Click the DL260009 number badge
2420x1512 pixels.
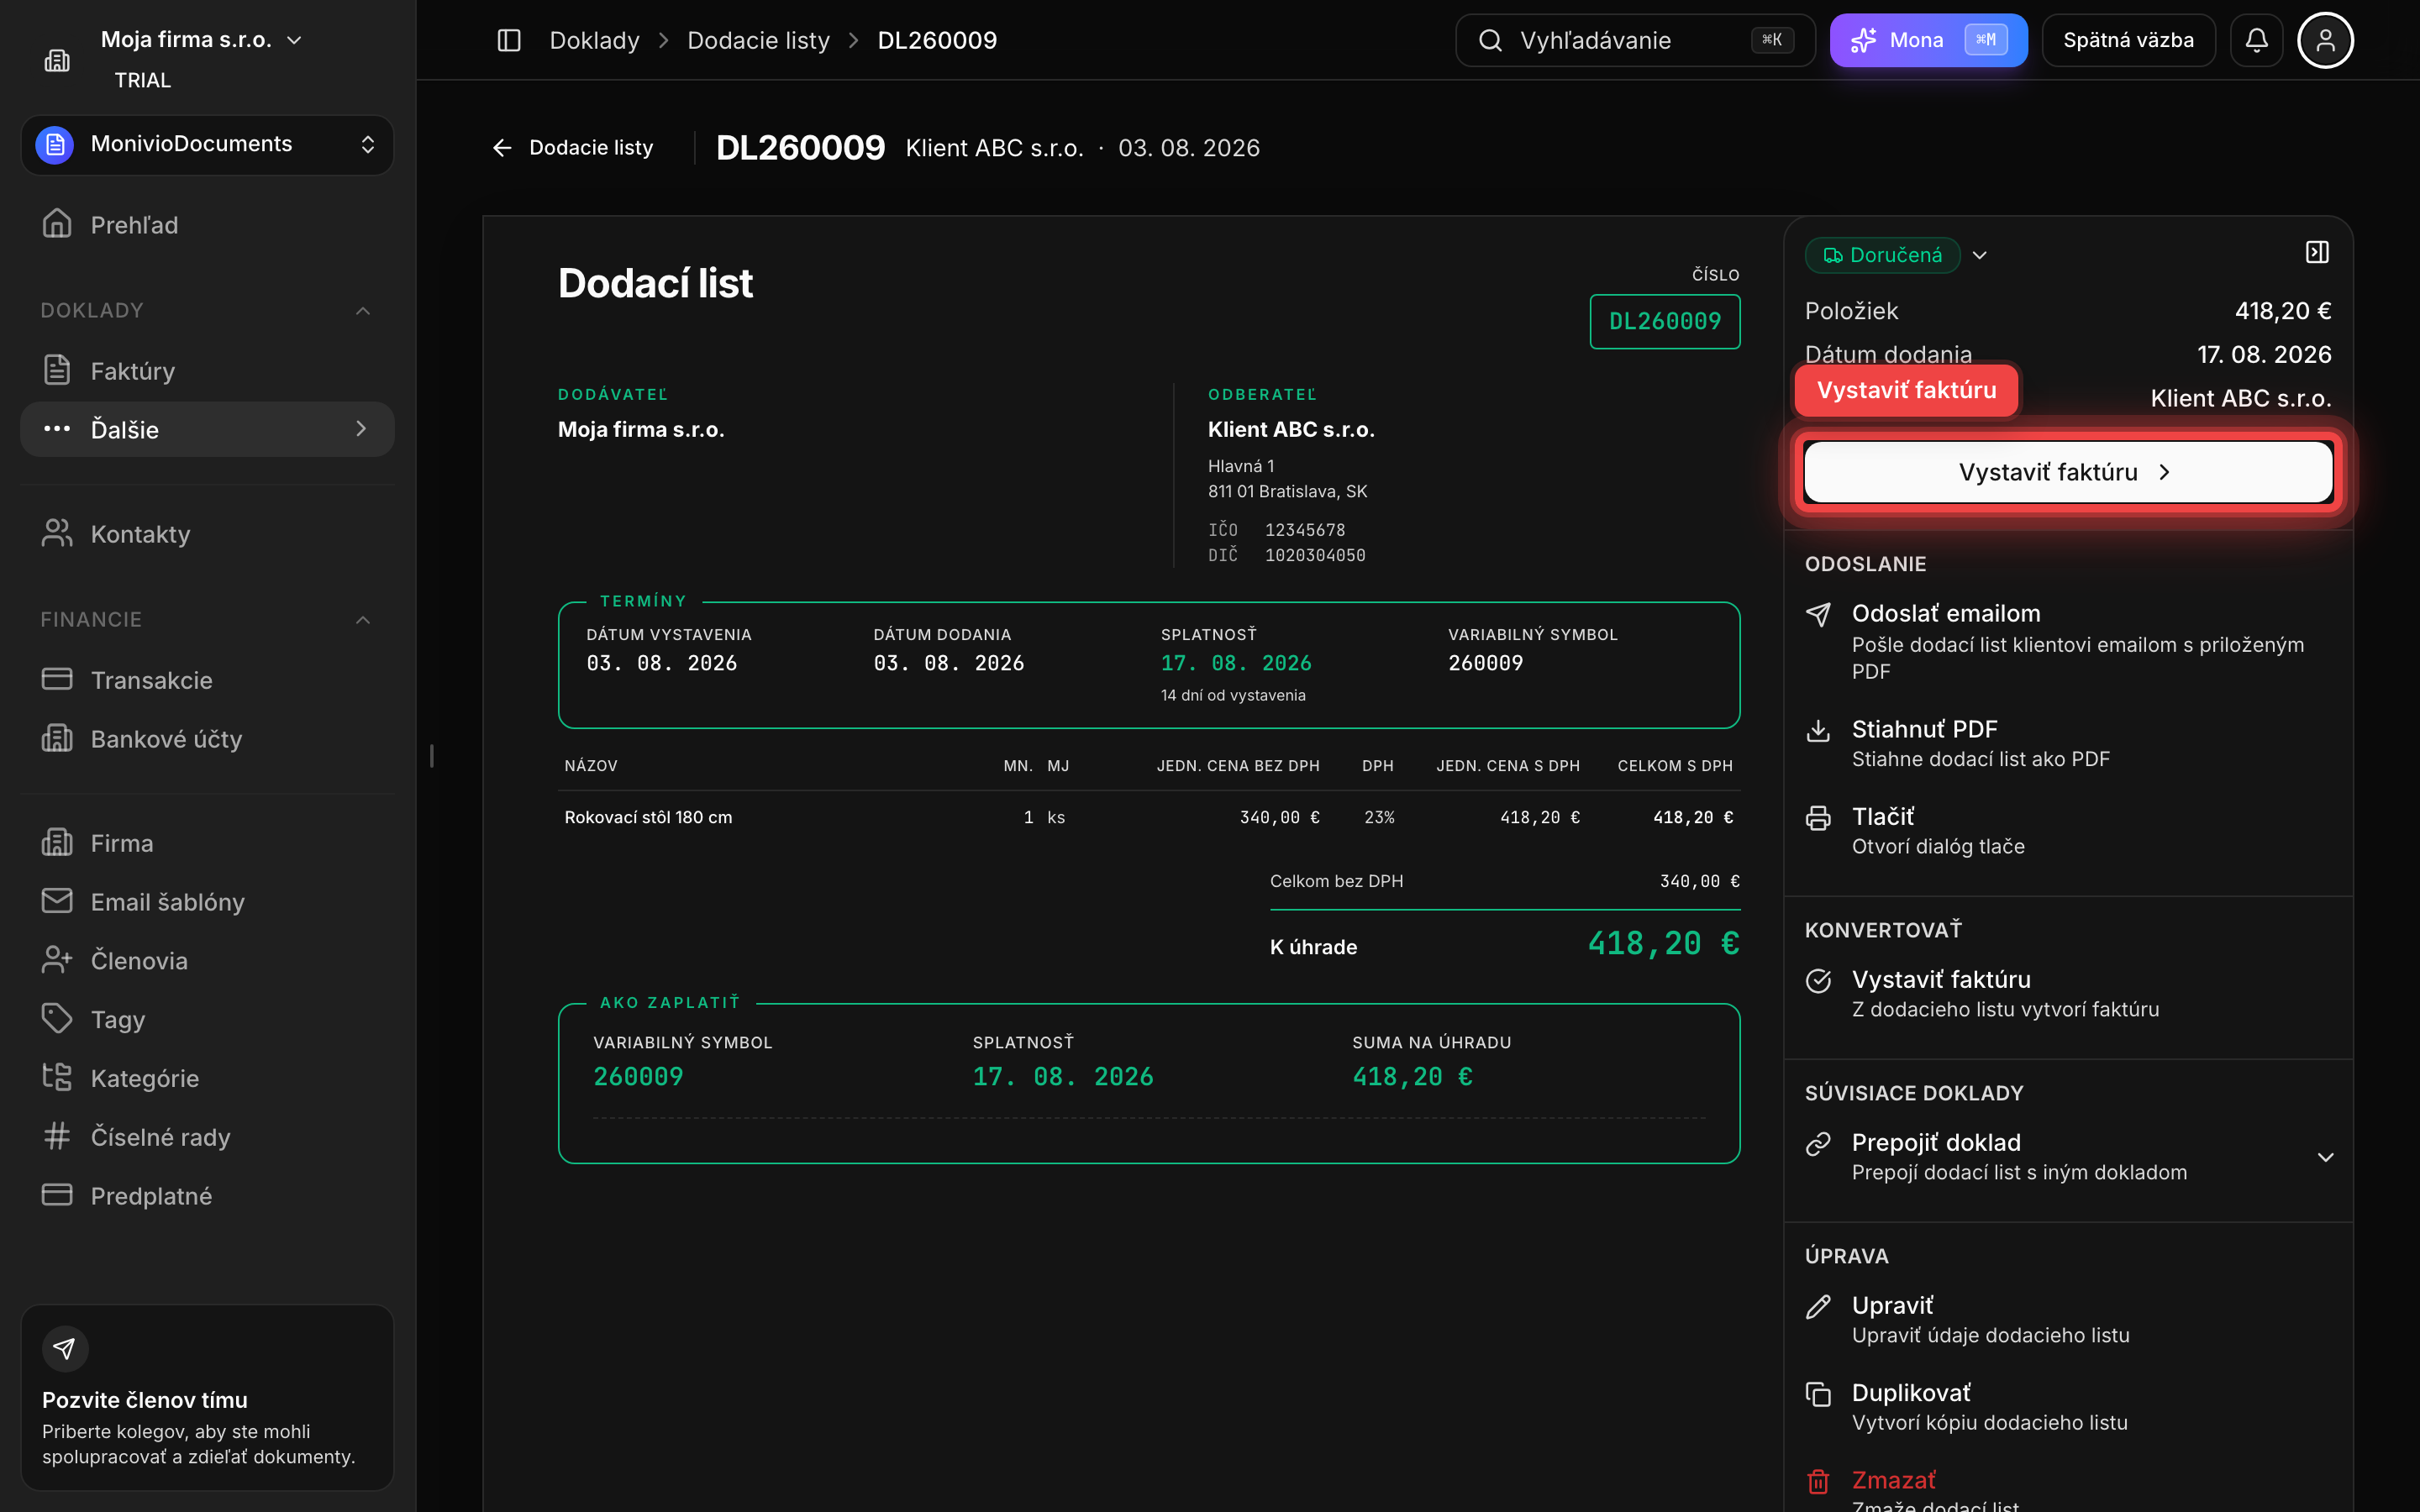point(1664,321)
